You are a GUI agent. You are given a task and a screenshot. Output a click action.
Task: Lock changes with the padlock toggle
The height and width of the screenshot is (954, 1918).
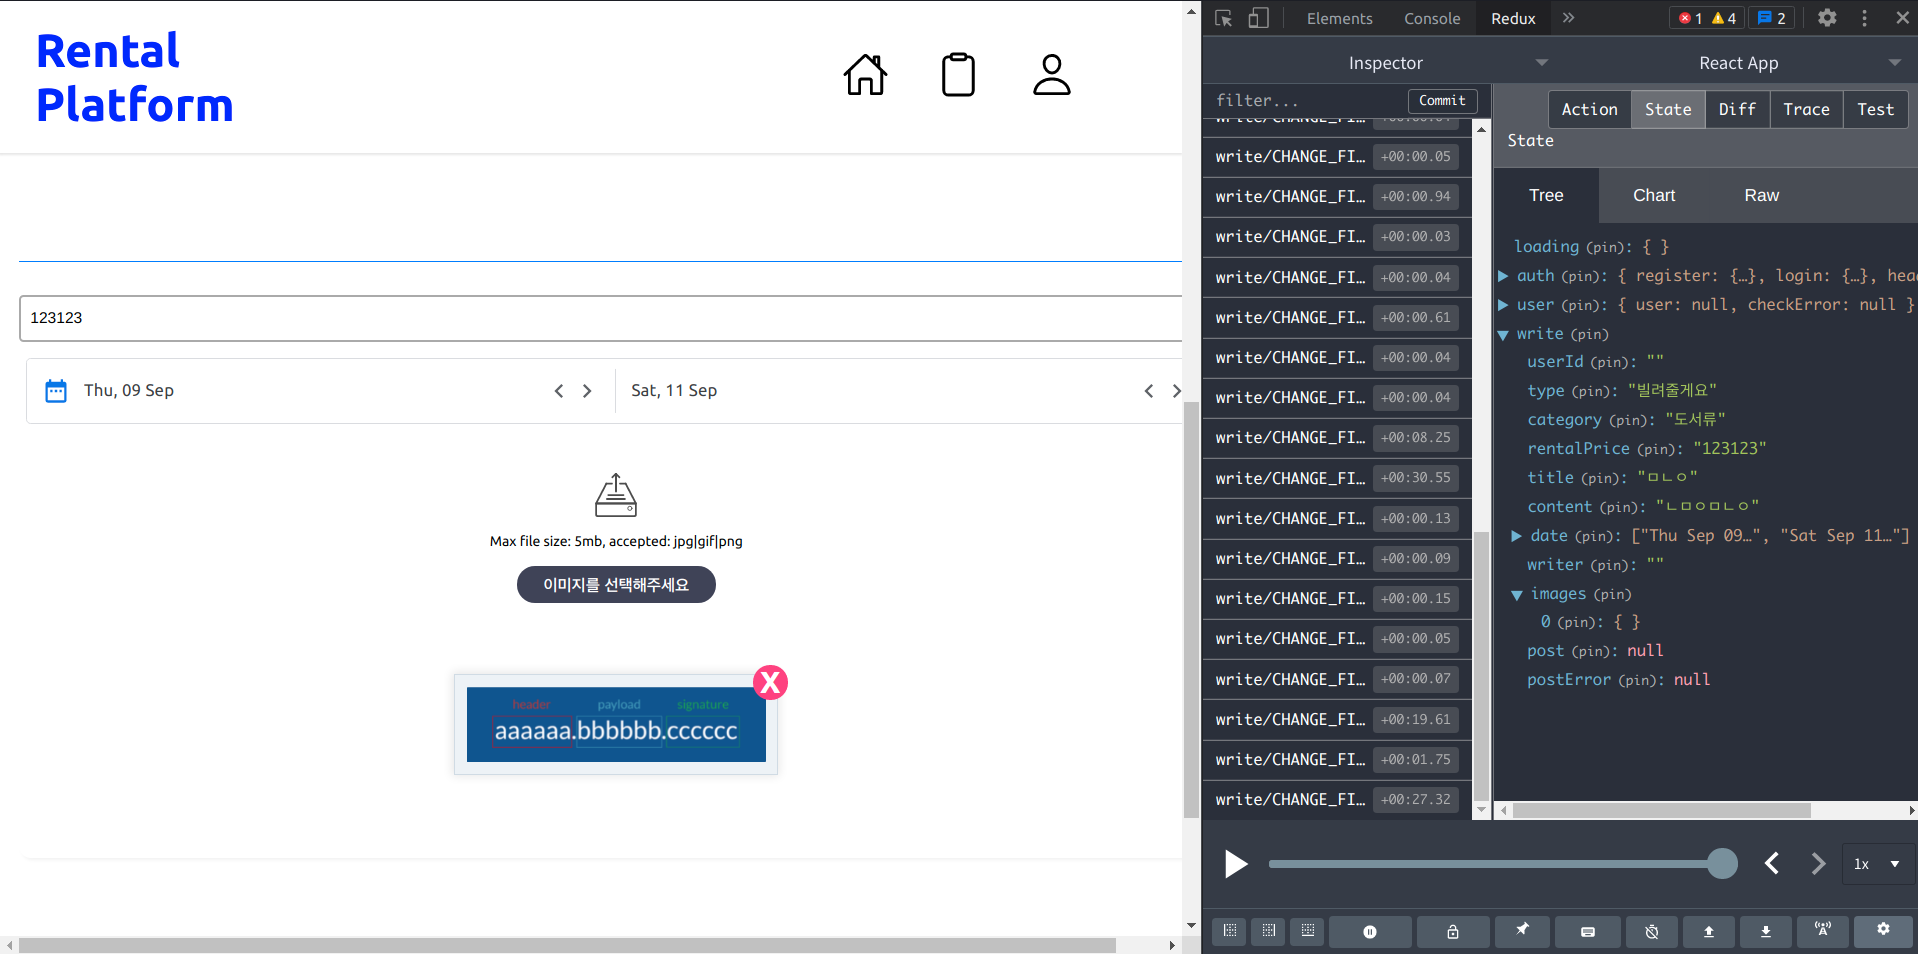pyautogui.click(x=1453, y=931)
